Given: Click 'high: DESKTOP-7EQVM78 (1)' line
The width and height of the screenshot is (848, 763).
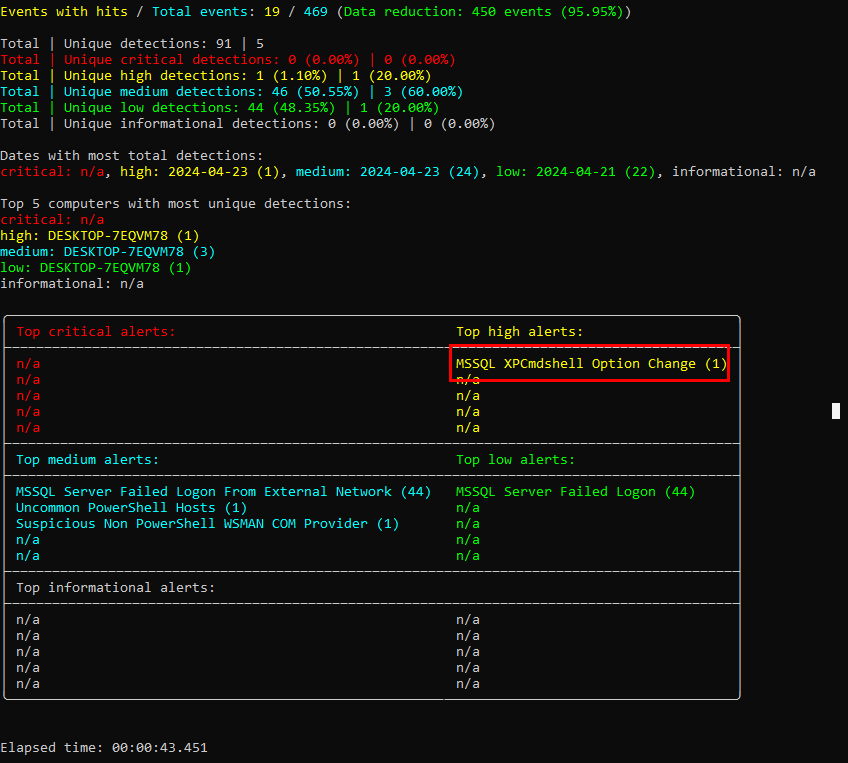Looking at the screenshot, I should 100,236.
